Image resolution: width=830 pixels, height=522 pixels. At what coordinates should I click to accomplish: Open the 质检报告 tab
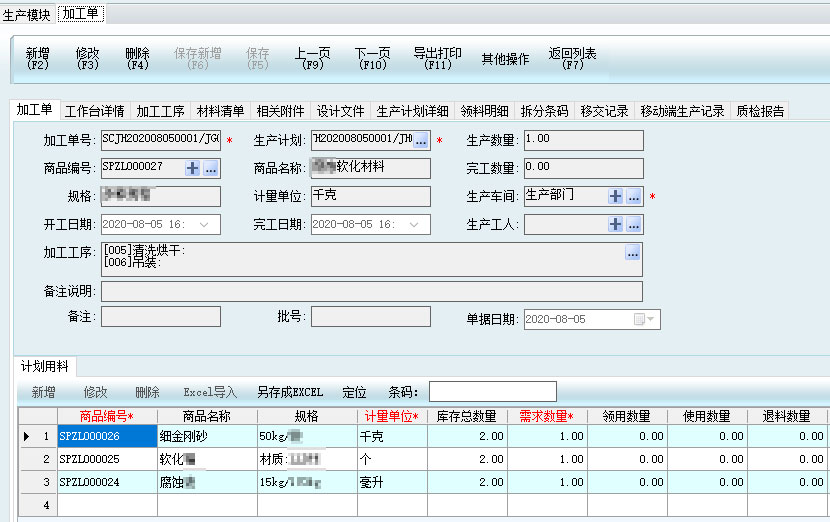tap(760, 111)
